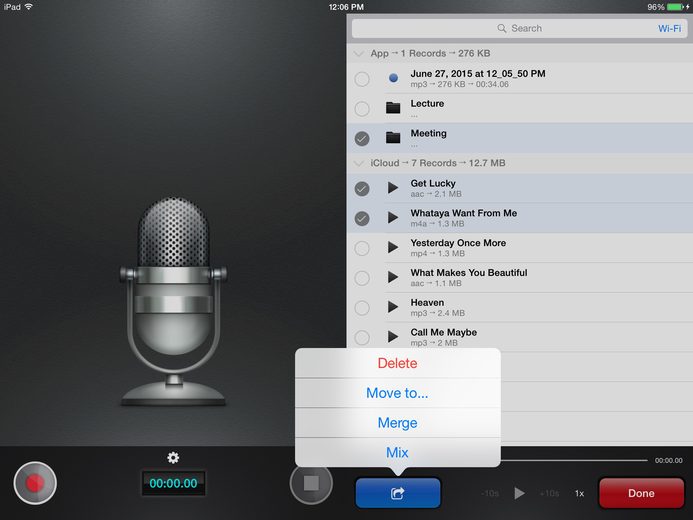Click the Meeting folder icon

393,137
